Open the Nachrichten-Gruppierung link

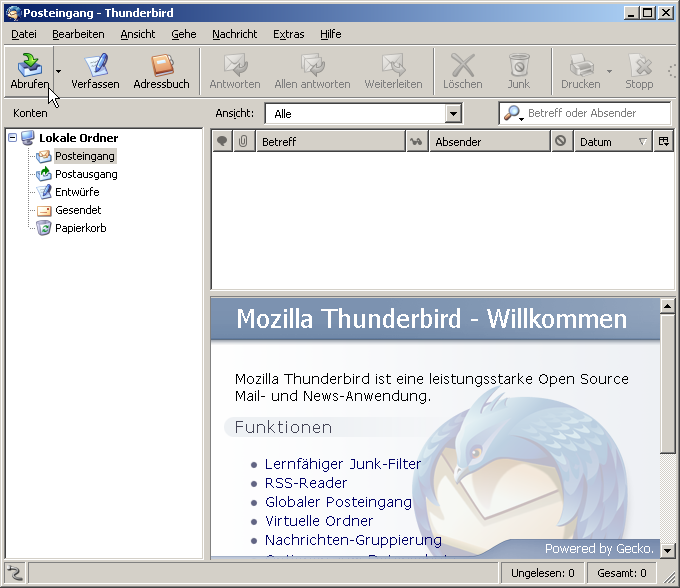(353, 540)
